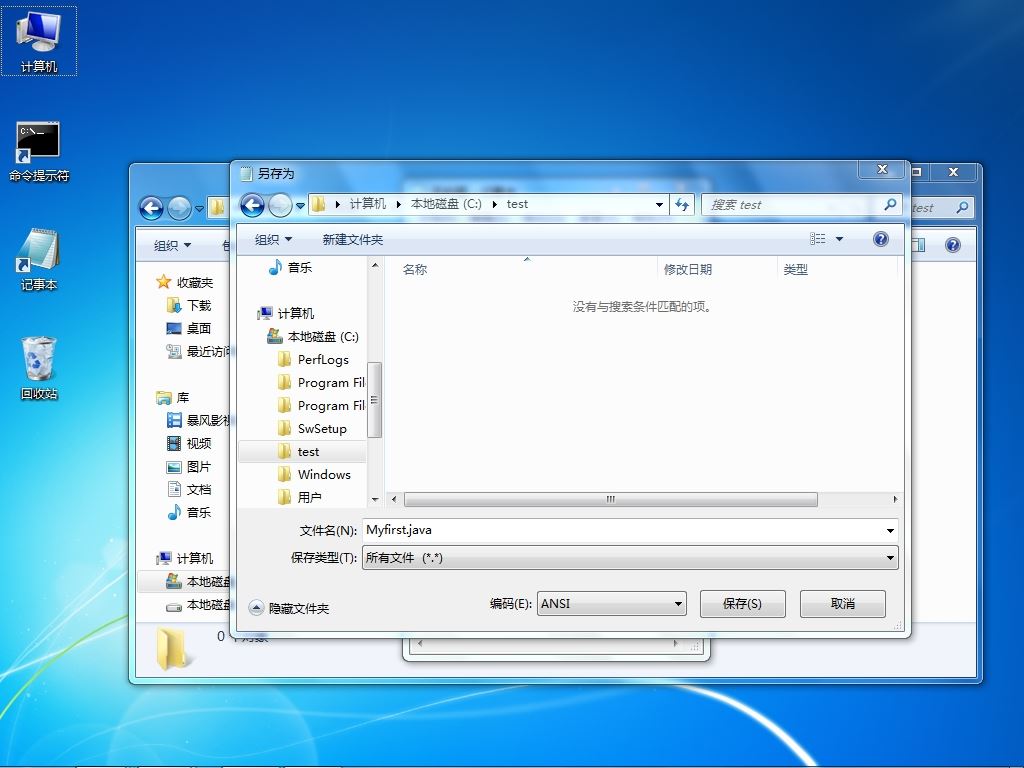
Task: Open the 组织 menu in 另存为 dialog
Action: 273,240
